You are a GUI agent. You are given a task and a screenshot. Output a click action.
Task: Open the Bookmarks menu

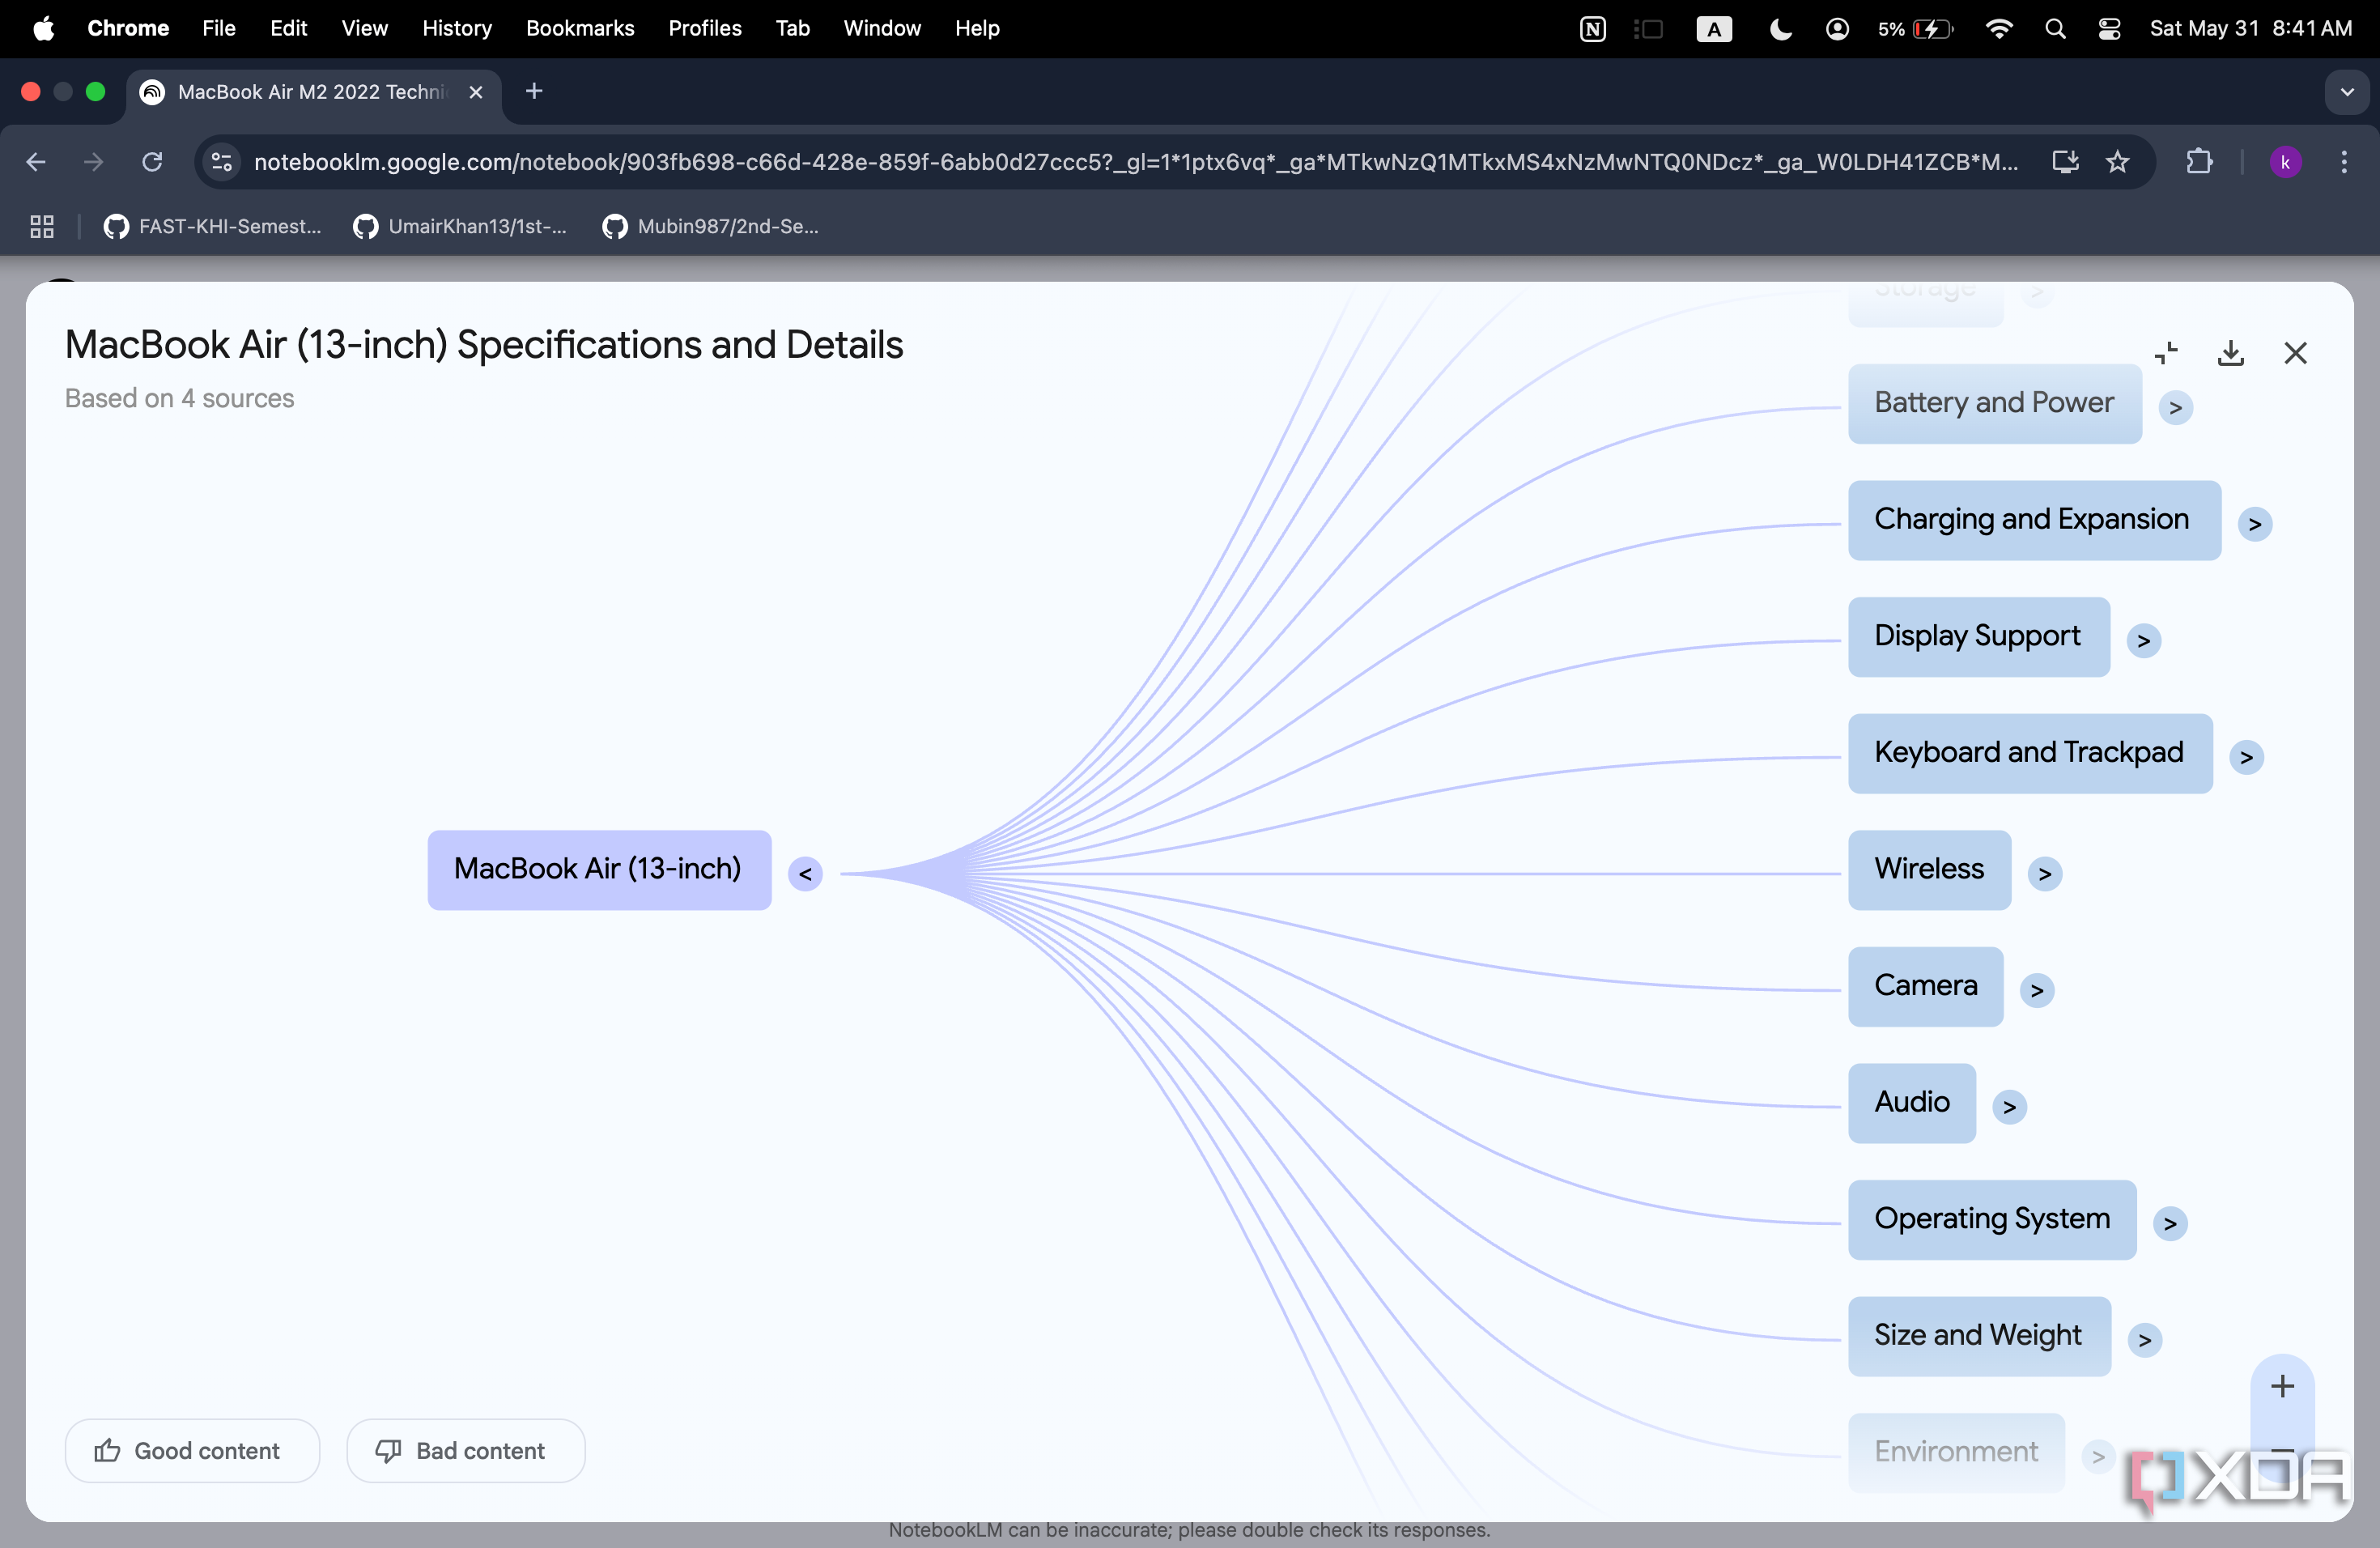pyautogui.click(x=580, y=28)
